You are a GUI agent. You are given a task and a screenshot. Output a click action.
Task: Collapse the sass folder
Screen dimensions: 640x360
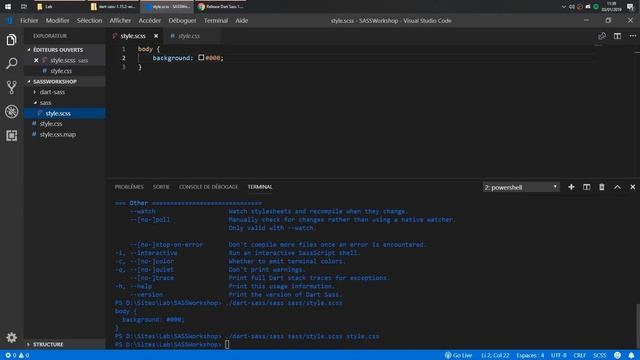coord(45,103)
